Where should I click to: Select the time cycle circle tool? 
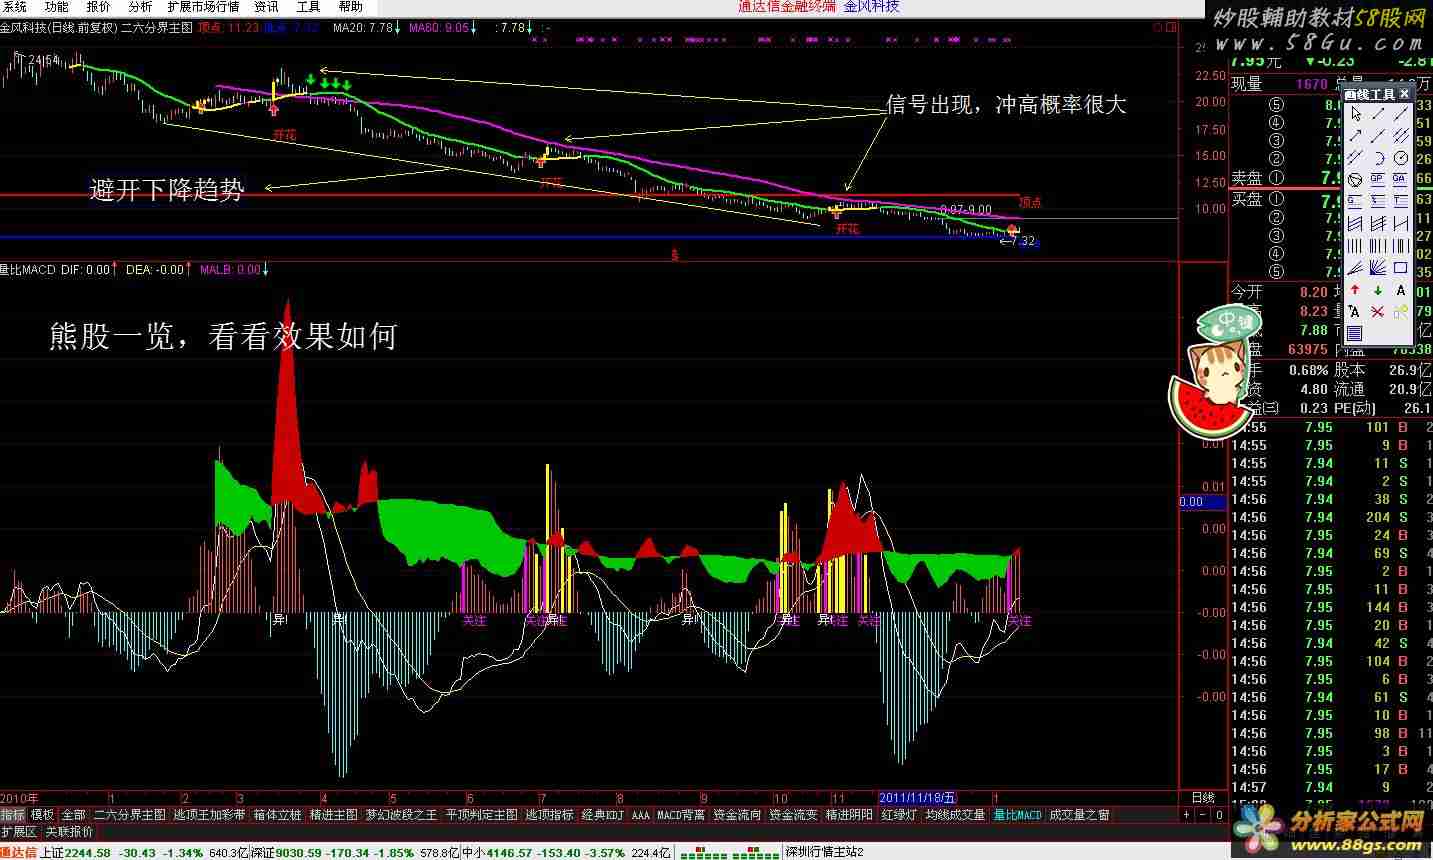coord(1401,159)
